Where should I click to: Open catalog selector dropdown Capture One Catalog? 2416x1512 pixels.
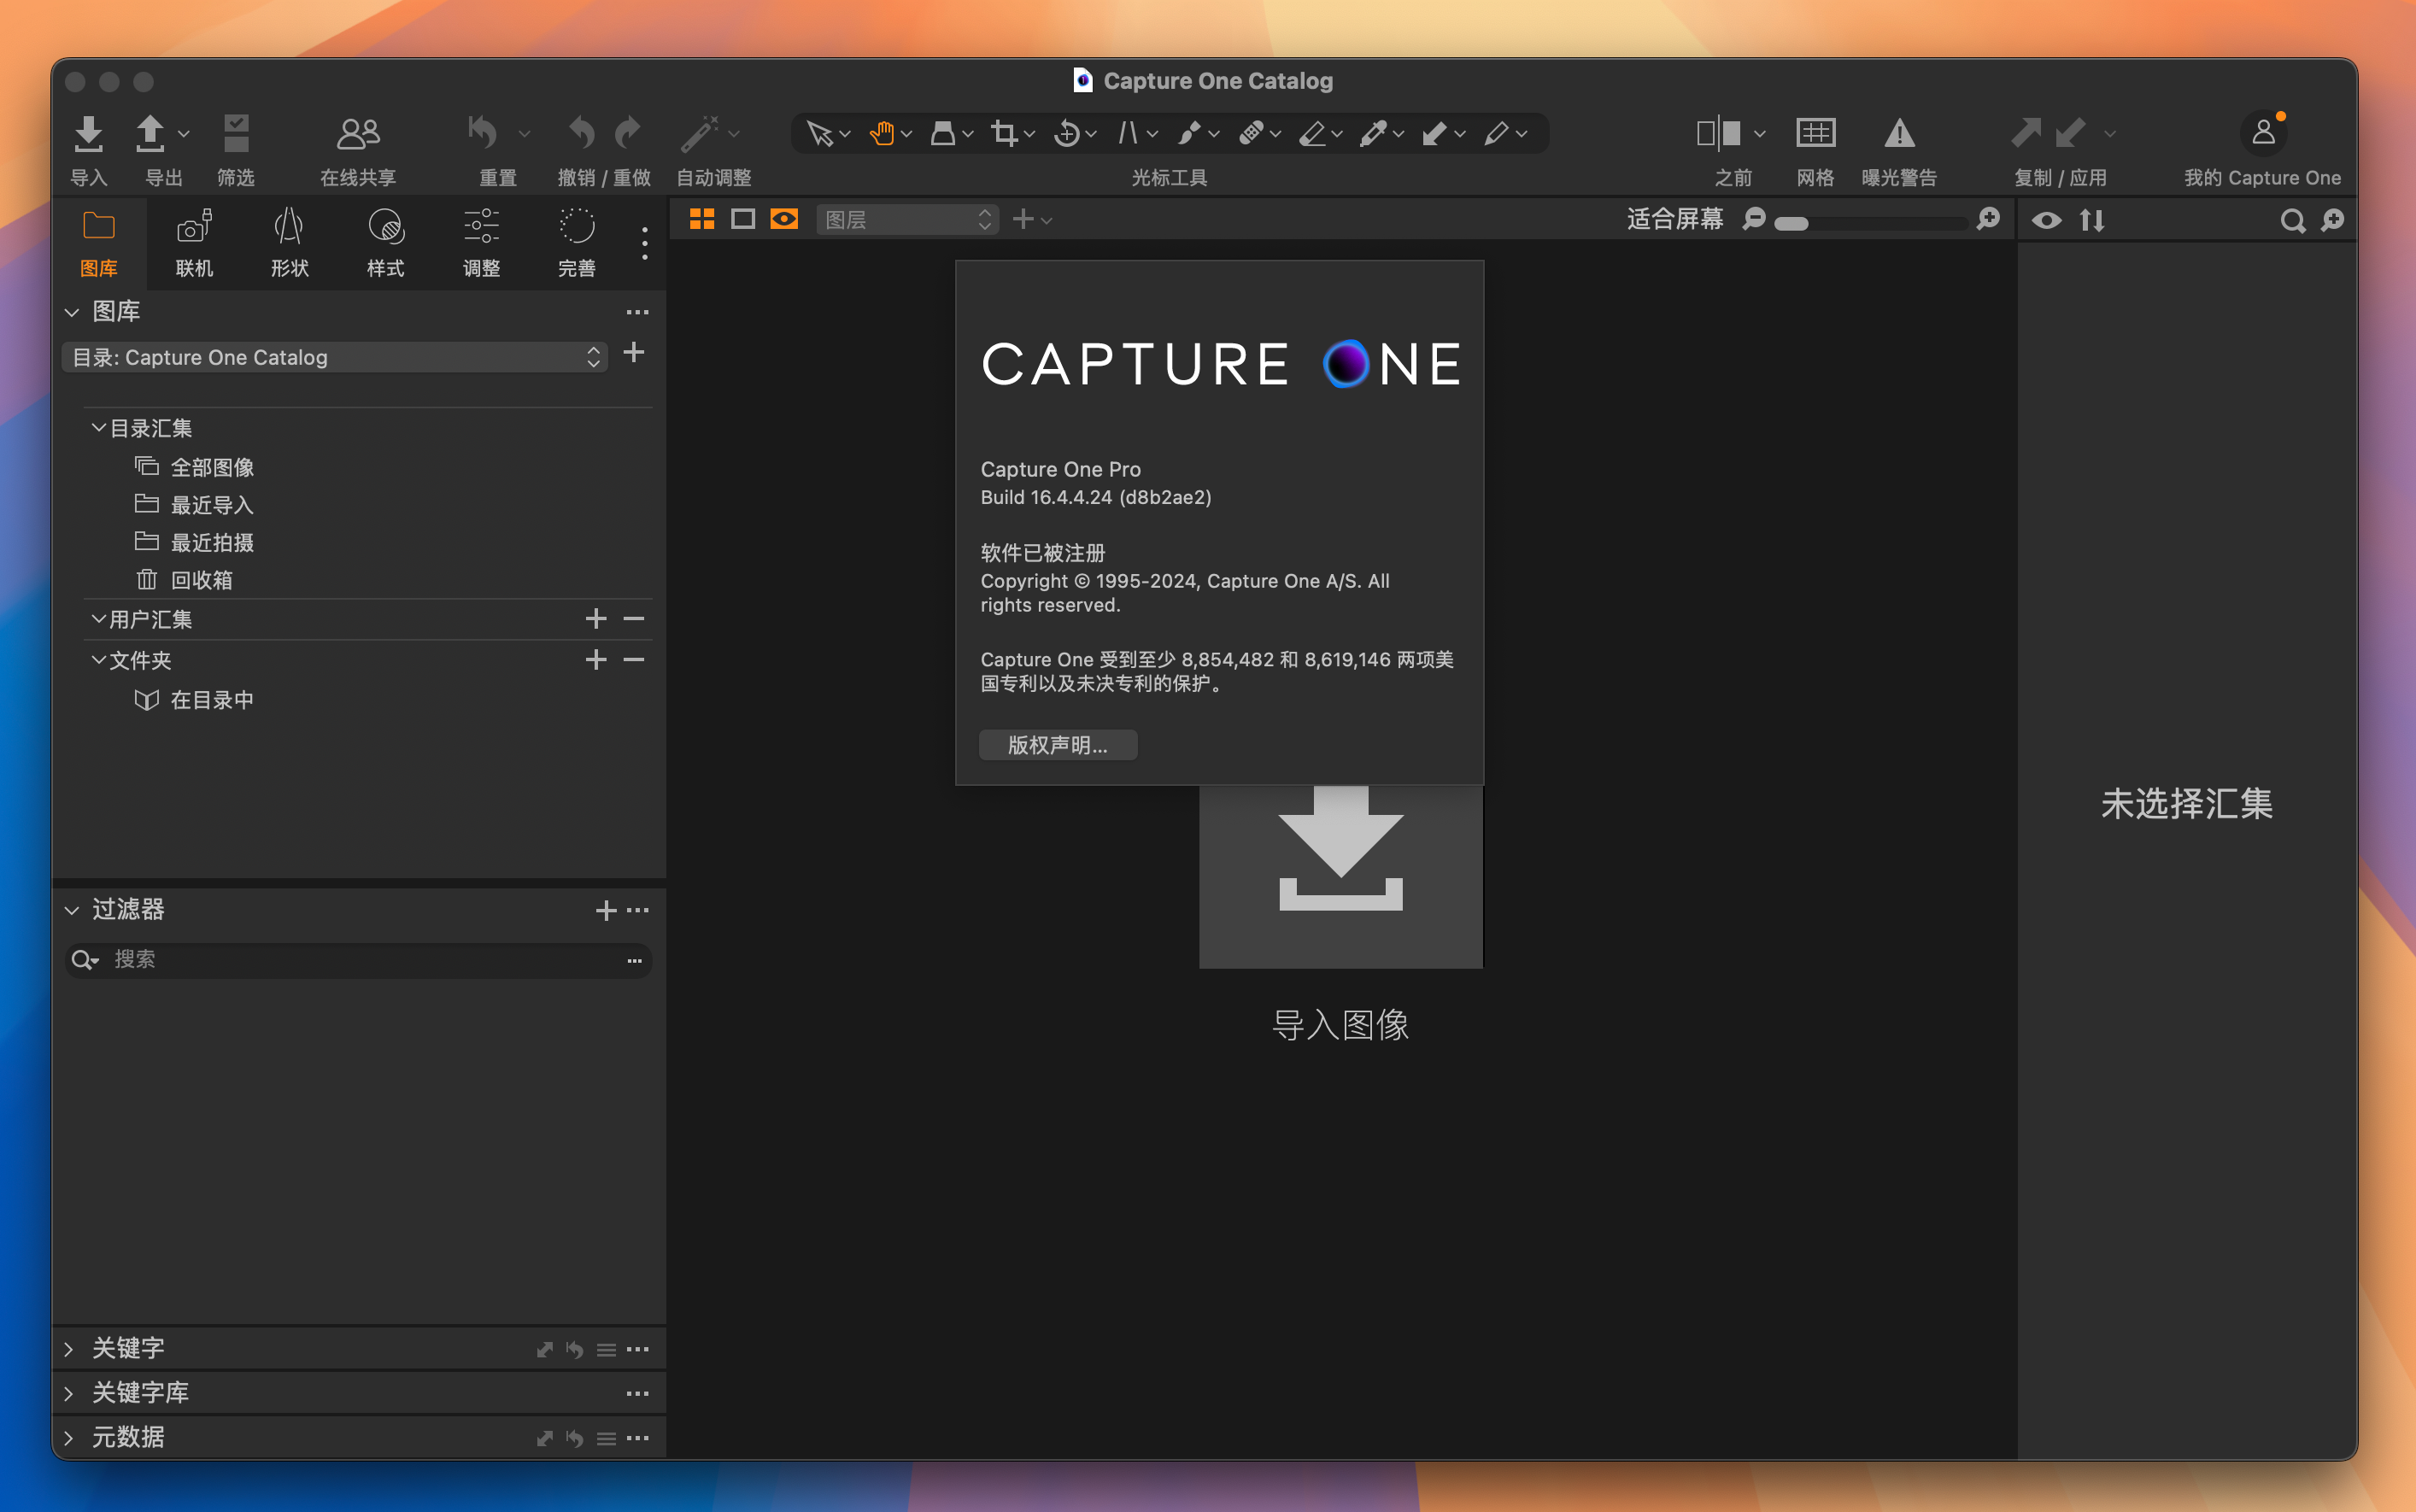tap(335, 357)
